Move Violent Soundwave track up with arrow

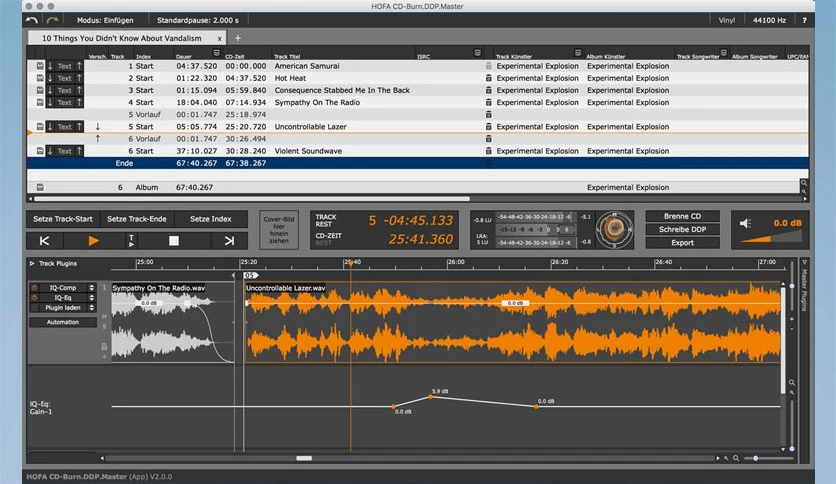tap(79, 151)
